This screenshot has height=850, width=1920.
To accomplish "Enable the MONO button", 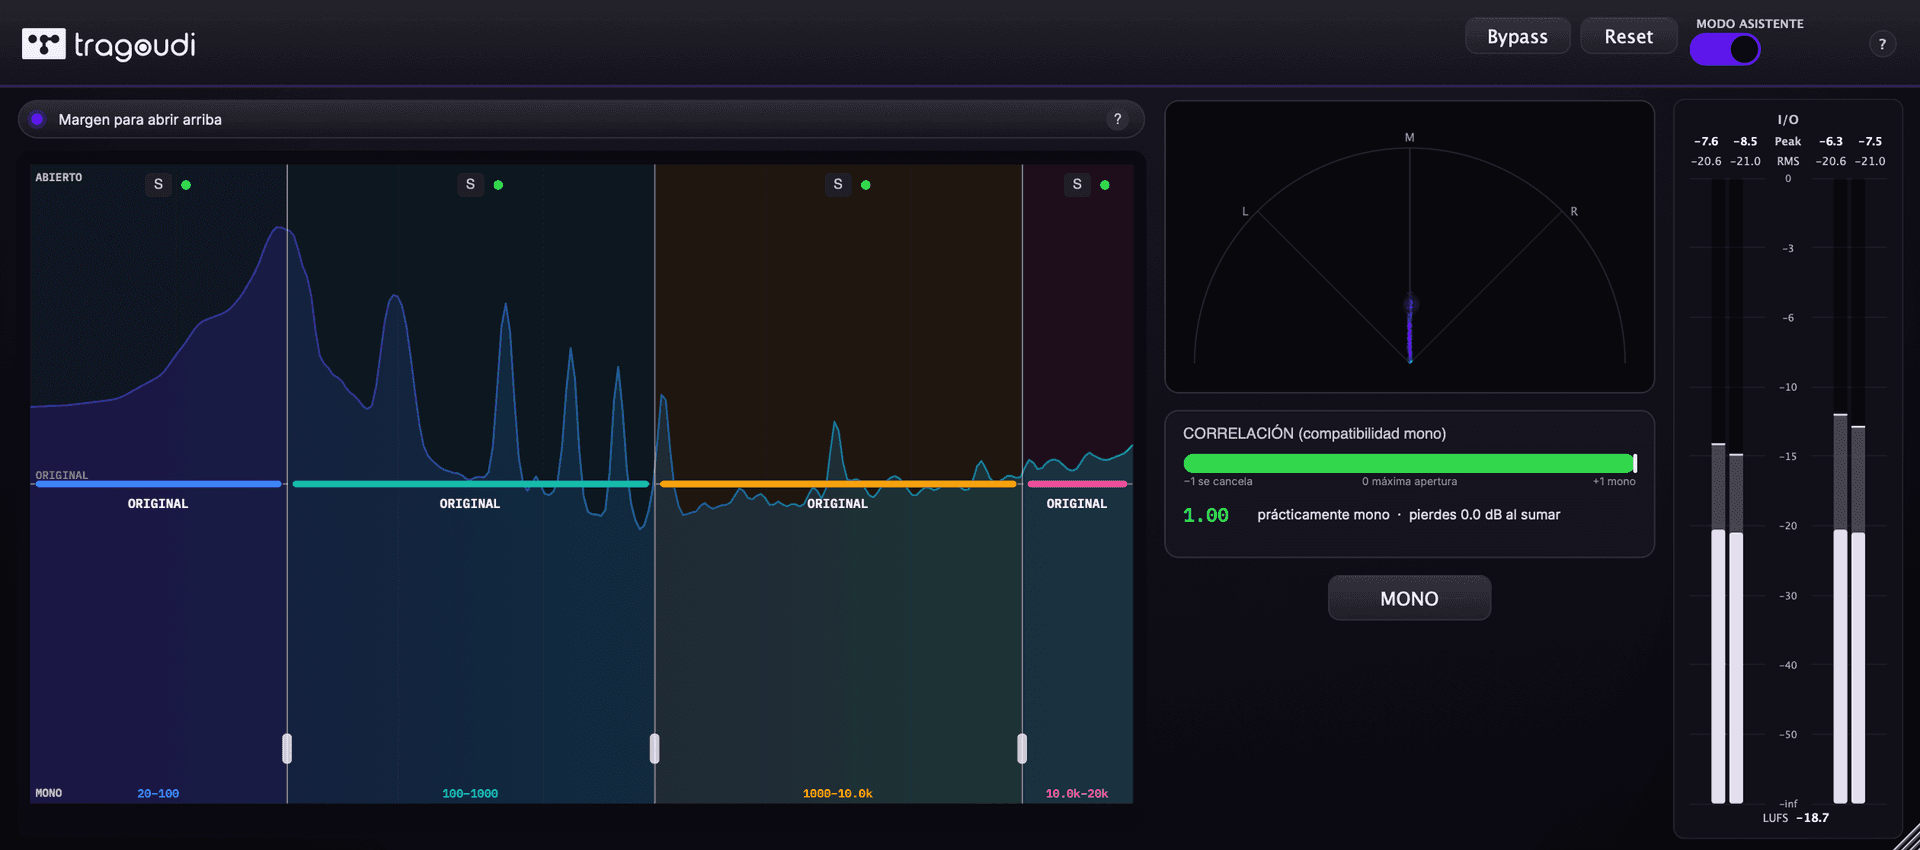I will (1409, 598).
